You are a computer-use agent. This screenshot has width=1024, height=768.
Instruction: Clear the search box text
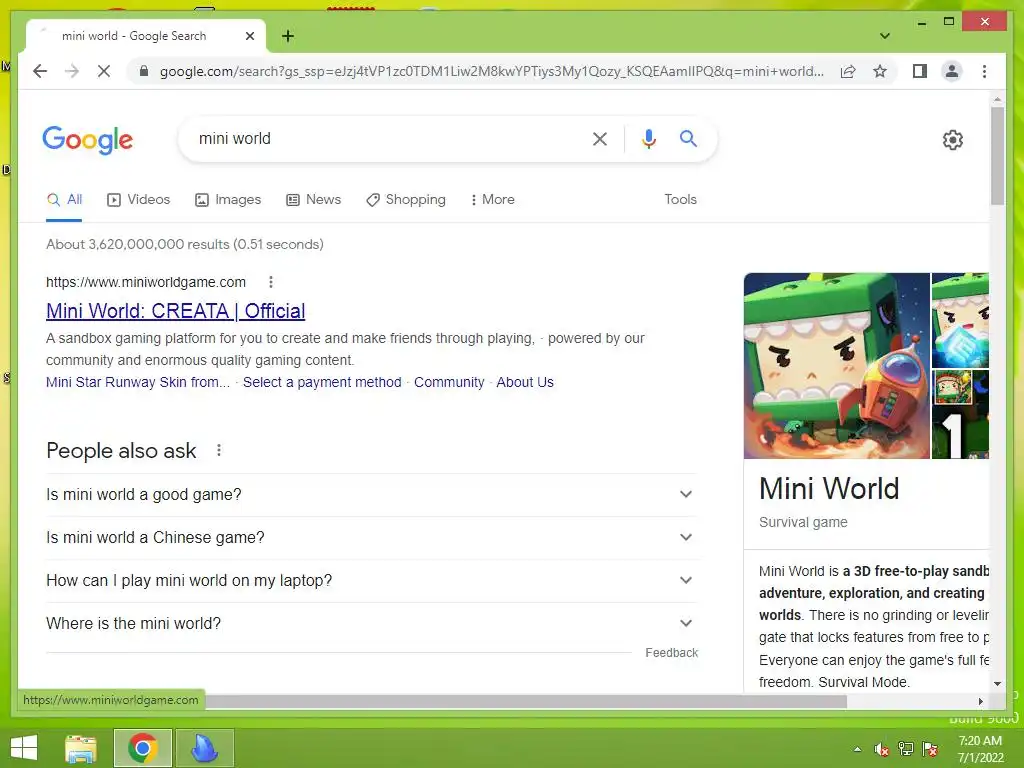click(600, 138)
